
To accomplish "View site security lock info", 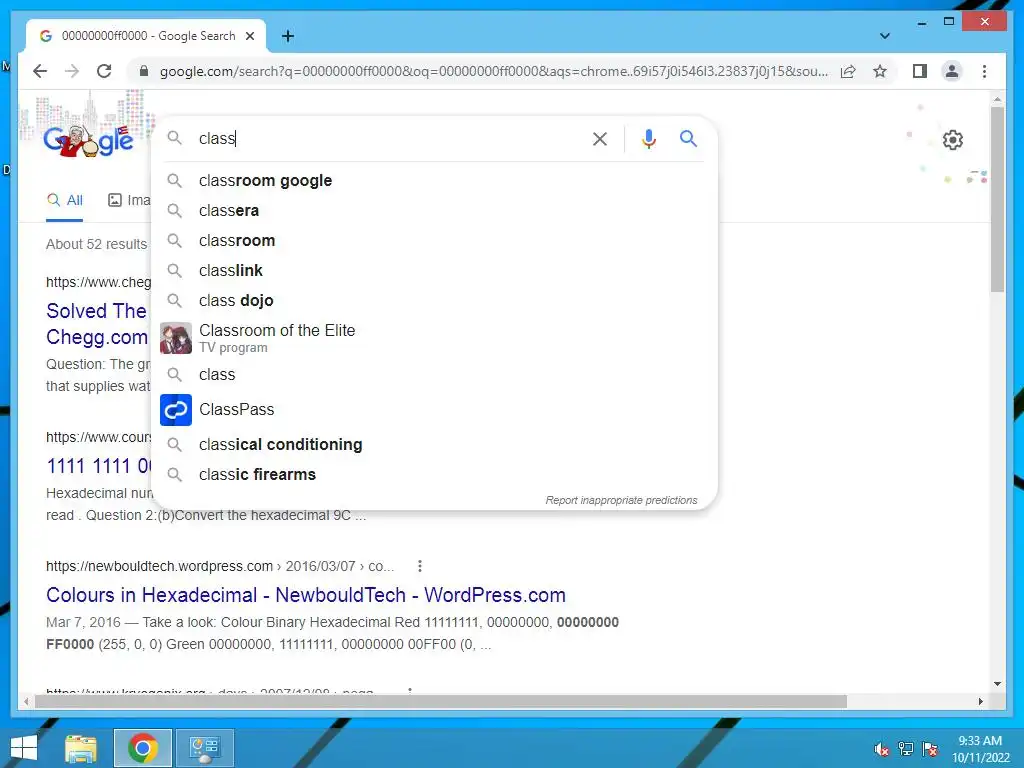I will [x=144, y=71].
